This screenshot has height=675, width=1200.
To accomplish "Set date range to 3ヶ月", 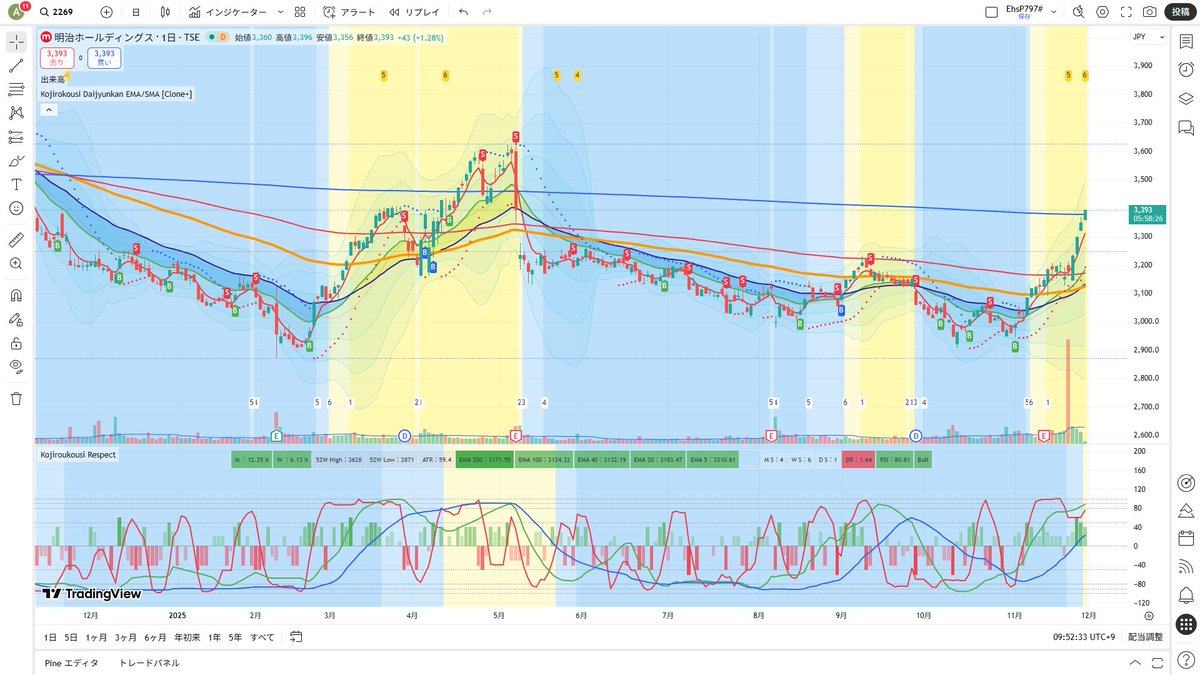I will point(126,637).
